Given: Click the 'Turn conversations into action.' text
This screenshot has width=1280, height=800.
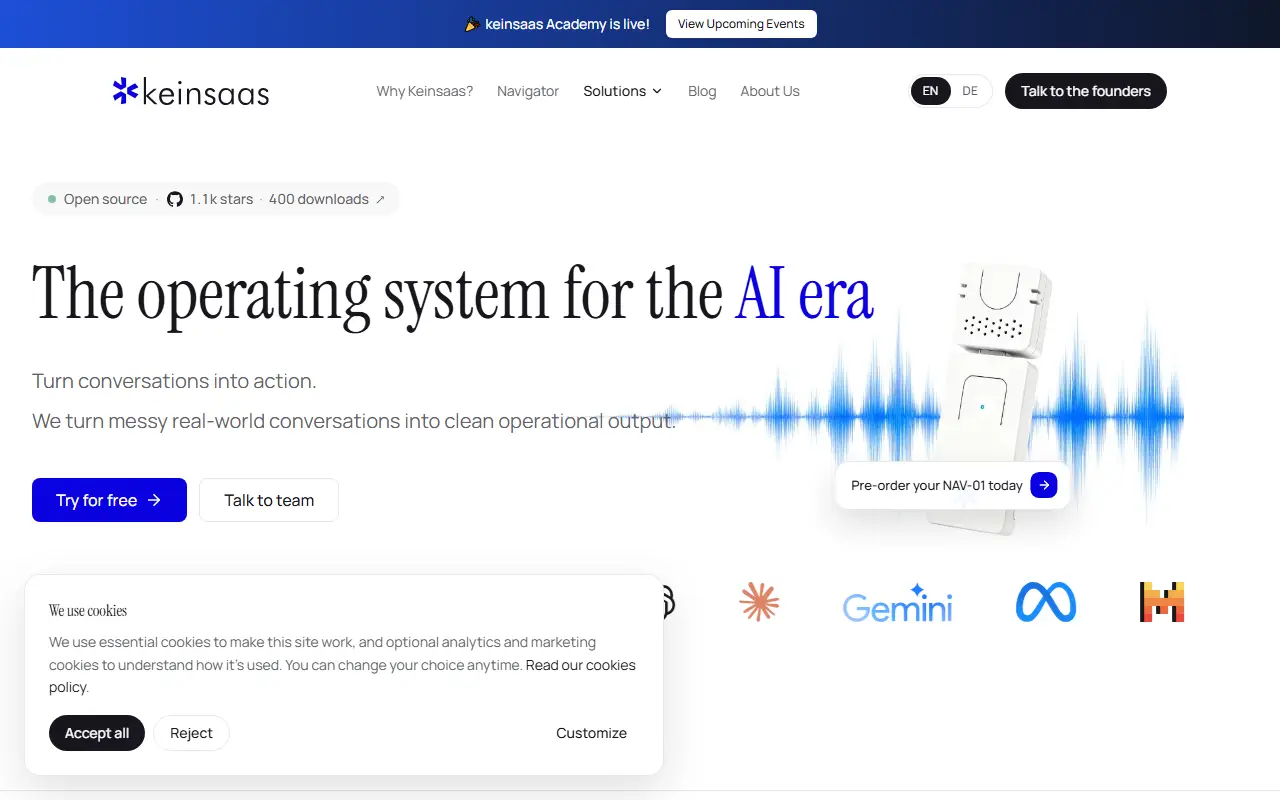Looking at the screenshot, I should pyautogui.click(x=174, y=381).
